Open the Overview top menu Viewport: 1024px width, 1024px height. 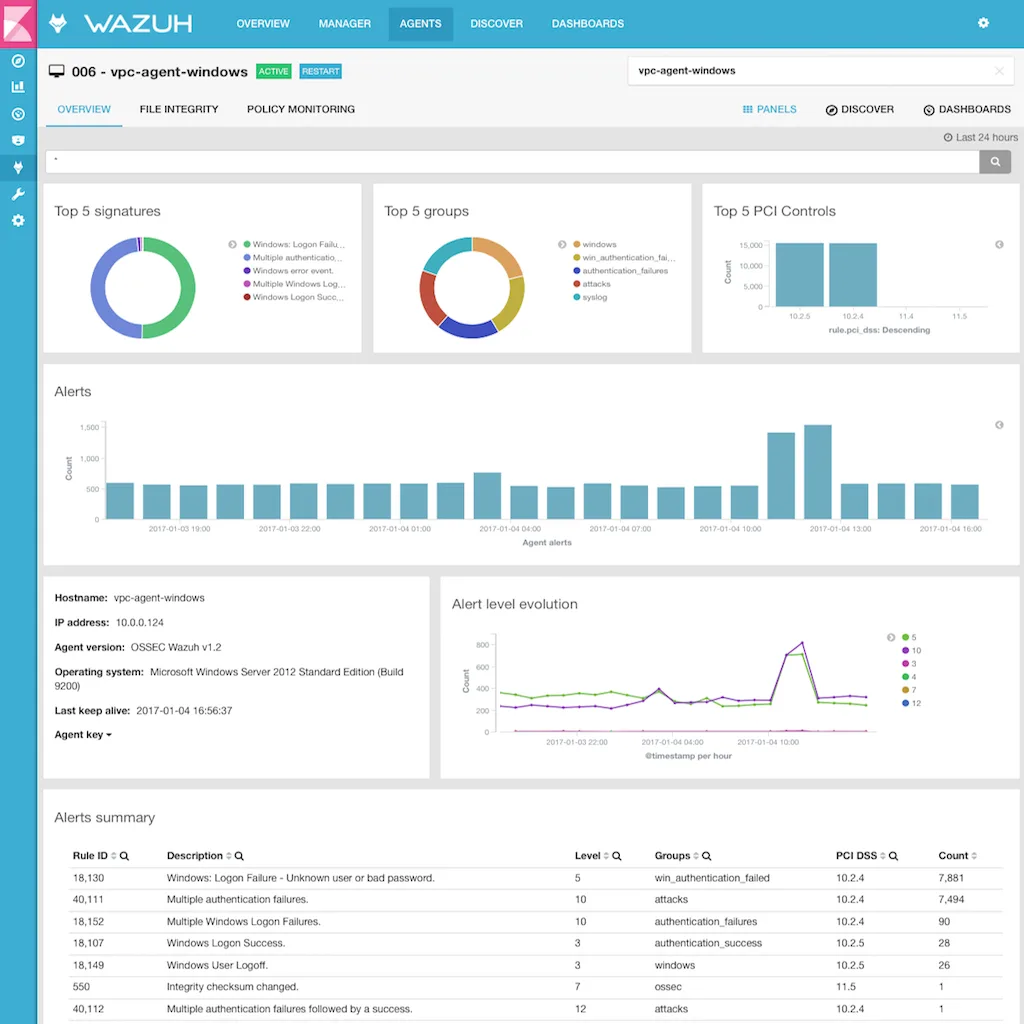[263, 24]
